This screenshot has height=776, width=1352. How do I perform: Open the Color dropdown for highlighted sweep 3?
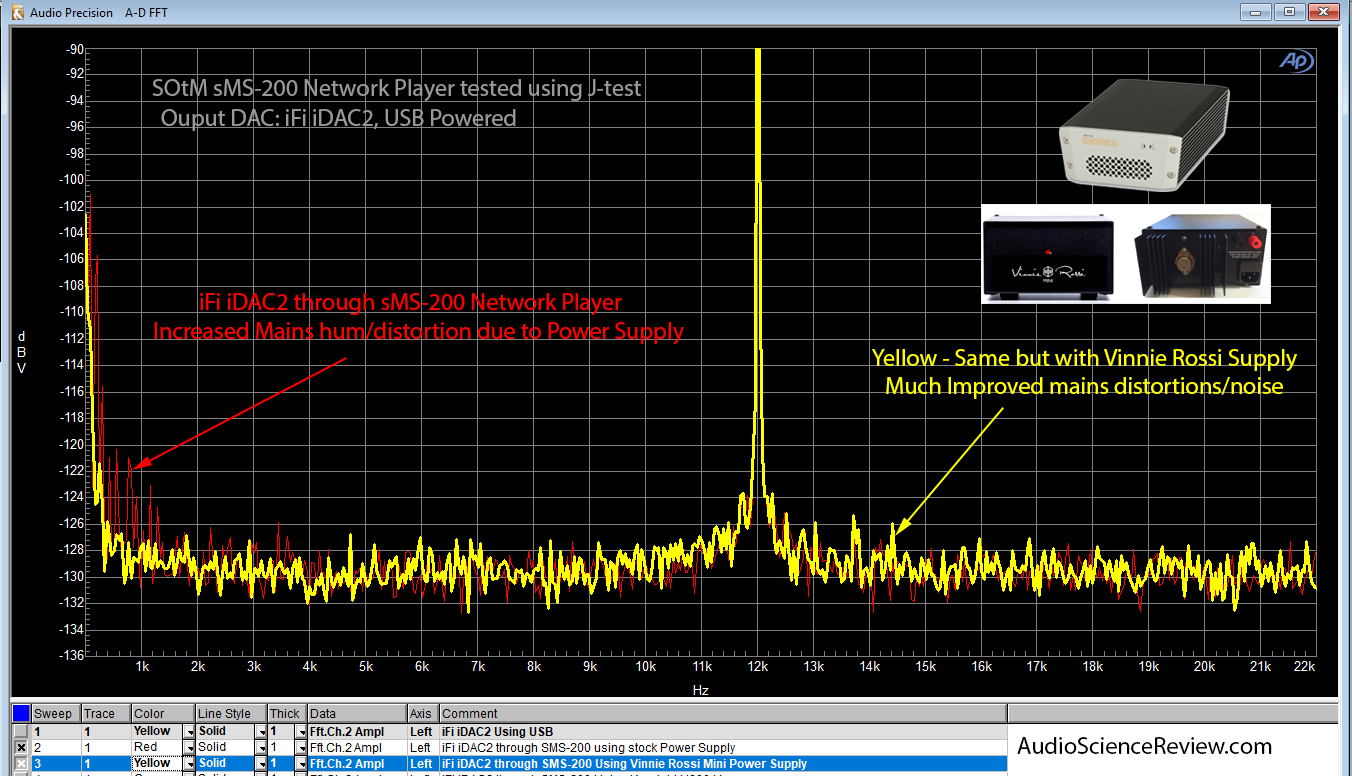(190, 763)
